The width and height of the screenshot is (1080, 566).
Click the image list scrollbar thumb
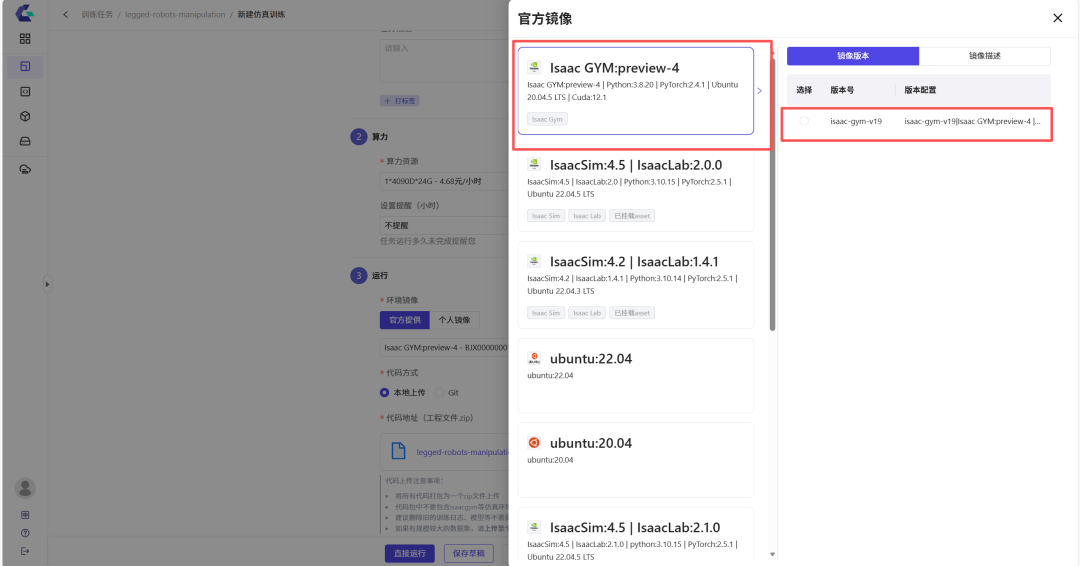pyautogui.click(x=772, y=193)
